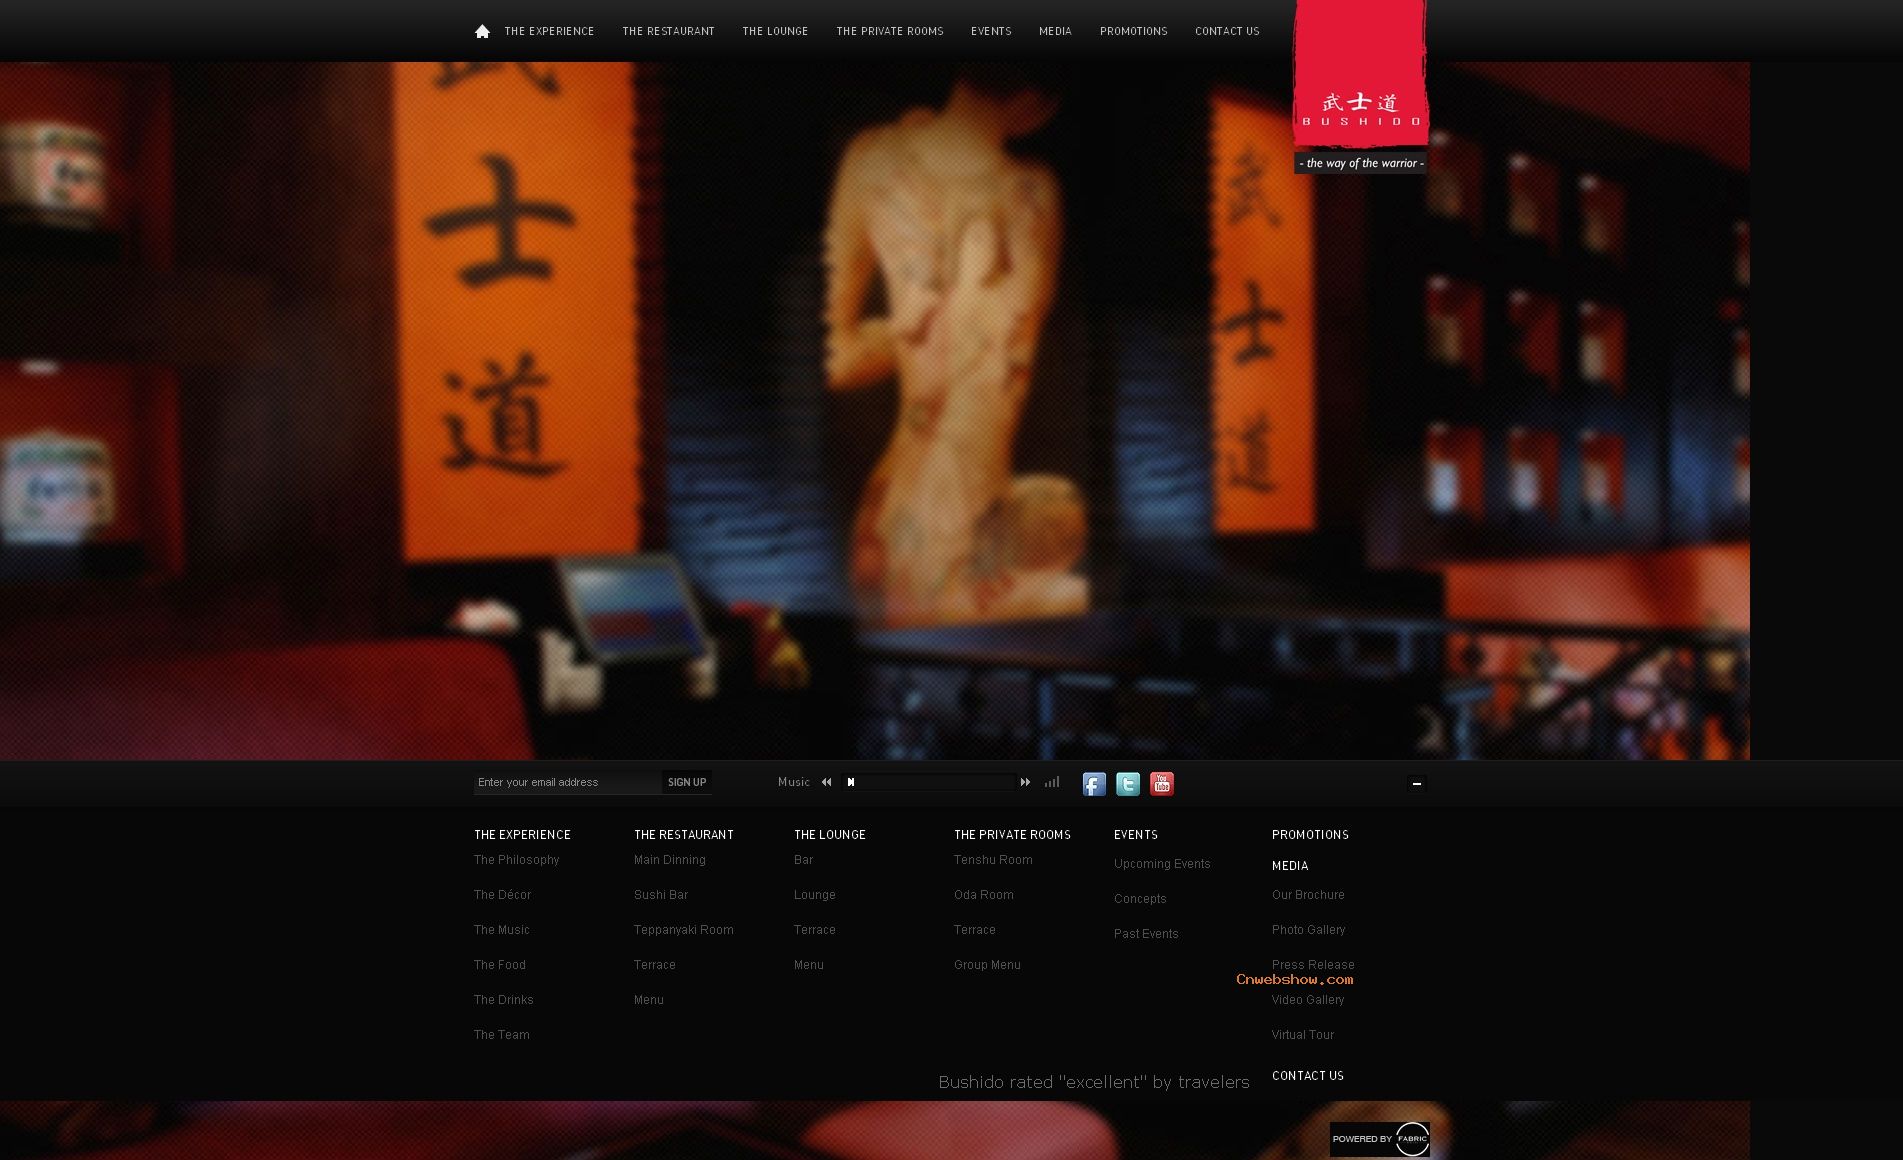This screenshot has width=1903, height=1160.
Task: Click 'Bushido rated excellent by travelers' text
Action: tap(1094, 1082)
